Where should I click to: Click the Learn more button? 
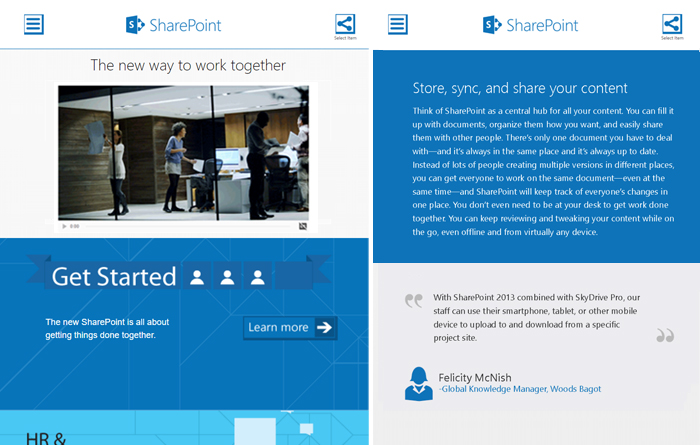[290, 328]
